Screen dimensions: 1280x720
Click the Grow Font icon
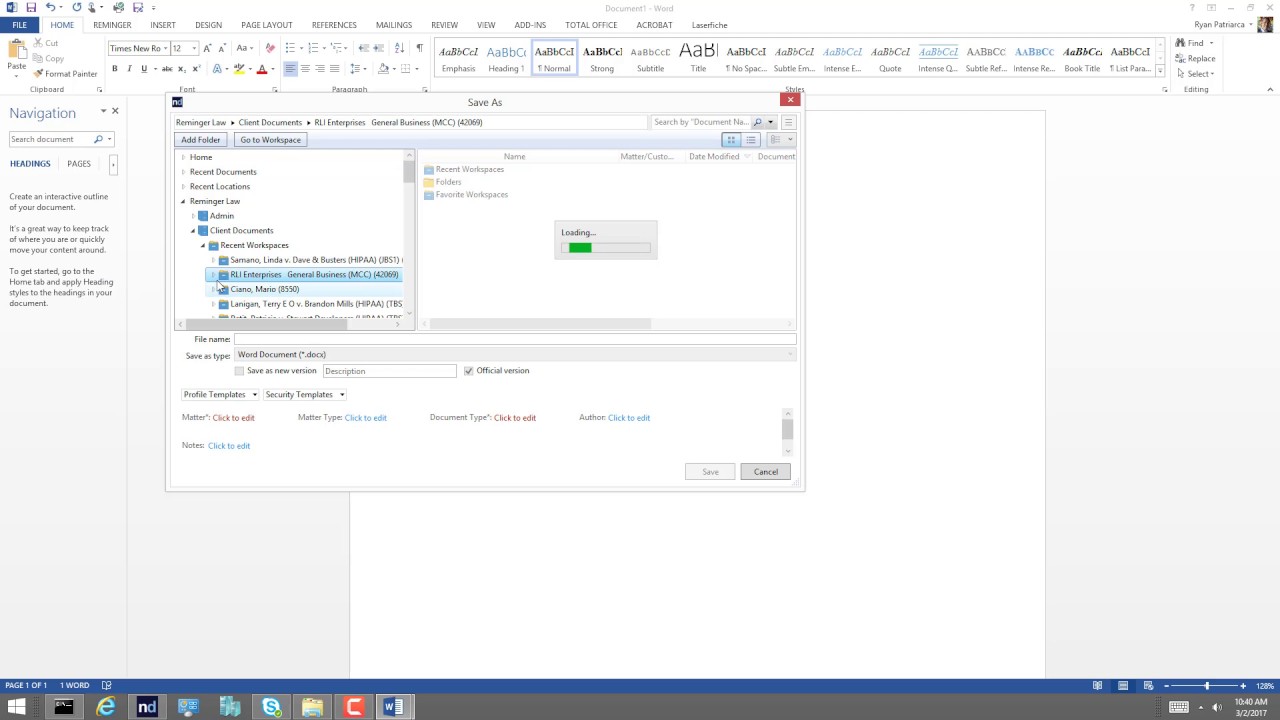click(207, 48)
